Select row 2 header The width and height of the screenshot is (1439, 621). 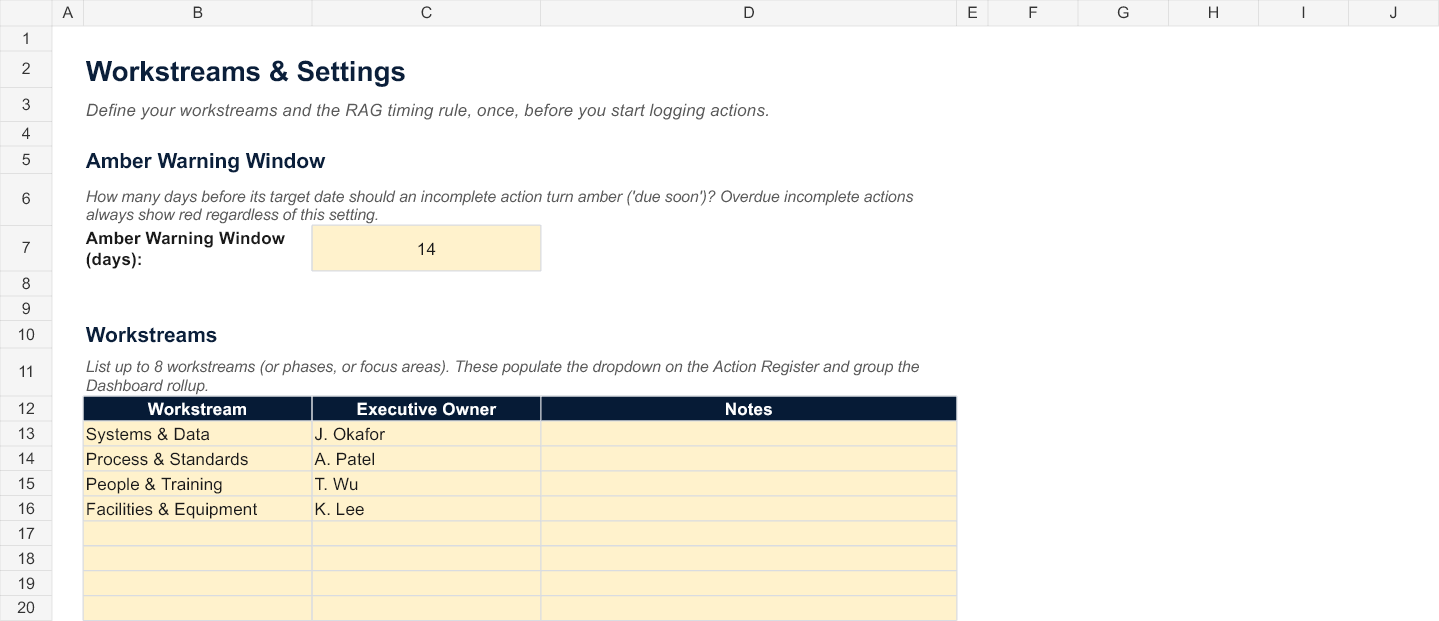26,69
